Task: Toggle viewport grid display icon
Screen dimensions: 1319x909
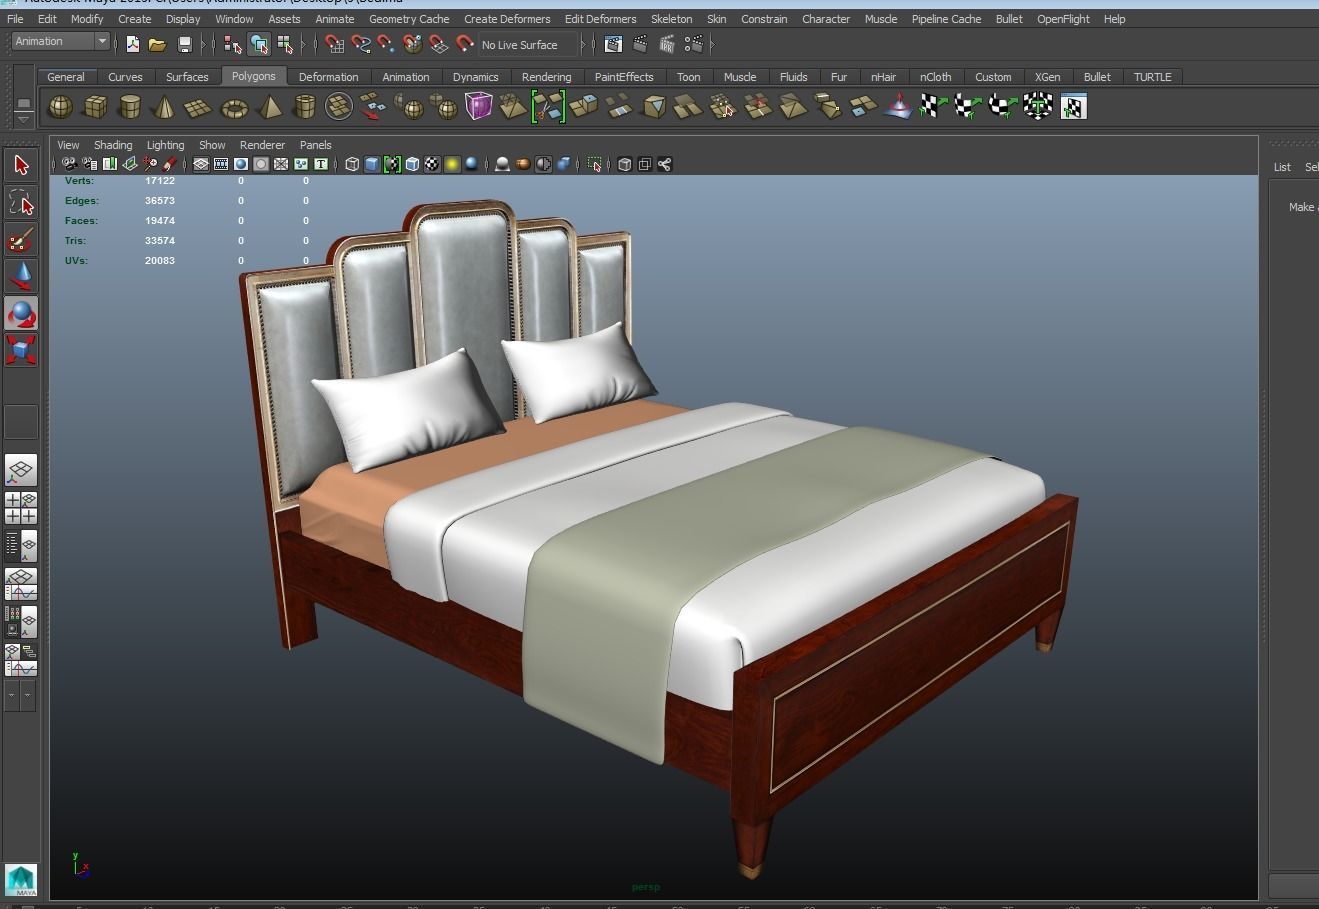Action: pyautogui.click(x=201, y=164)
